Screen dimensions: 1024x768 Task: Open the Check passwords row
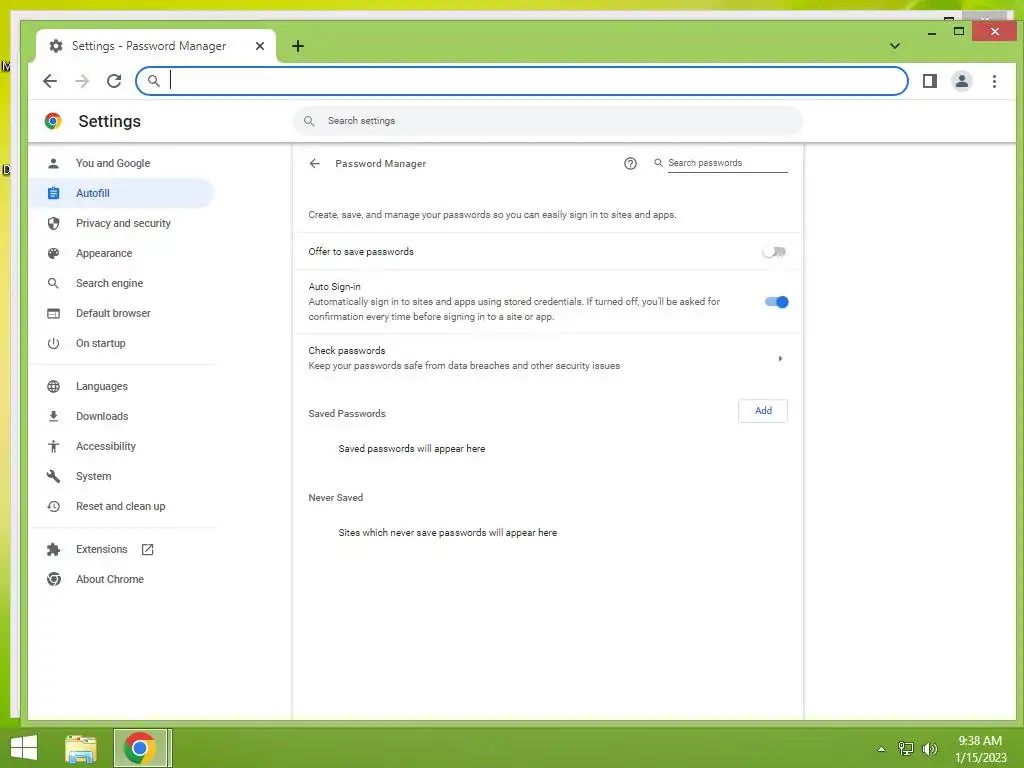pyautogui.click(x=547, y=358)
